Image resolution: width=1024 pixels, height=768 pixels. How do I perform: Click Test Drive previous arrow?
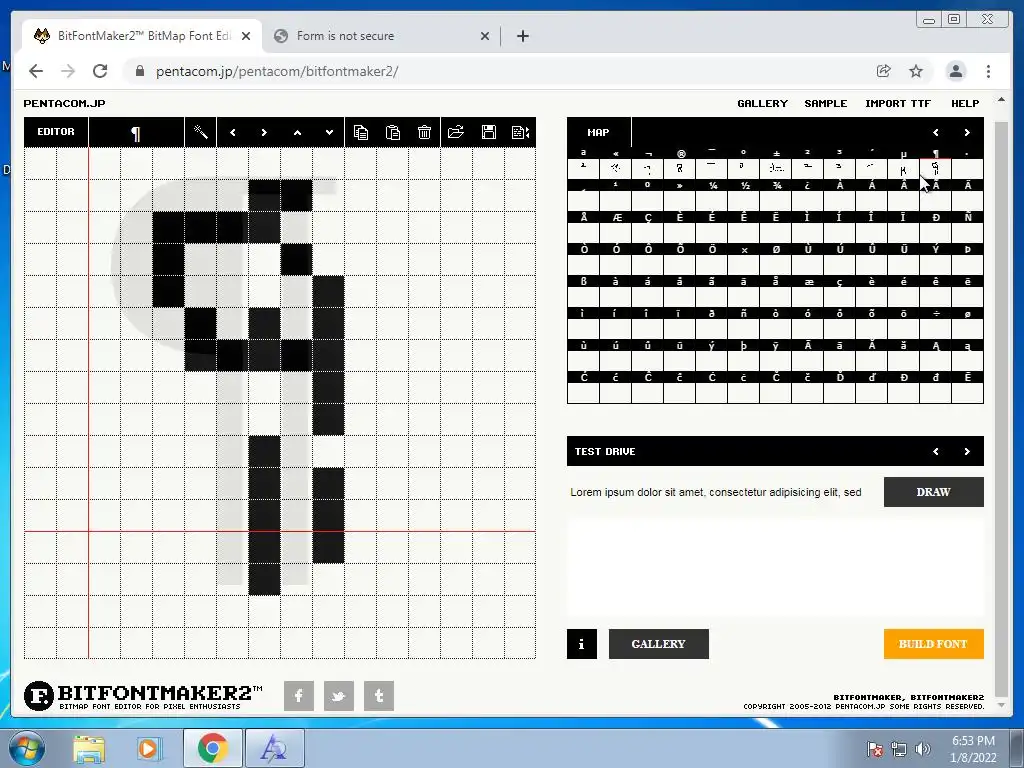coord(936,451)
